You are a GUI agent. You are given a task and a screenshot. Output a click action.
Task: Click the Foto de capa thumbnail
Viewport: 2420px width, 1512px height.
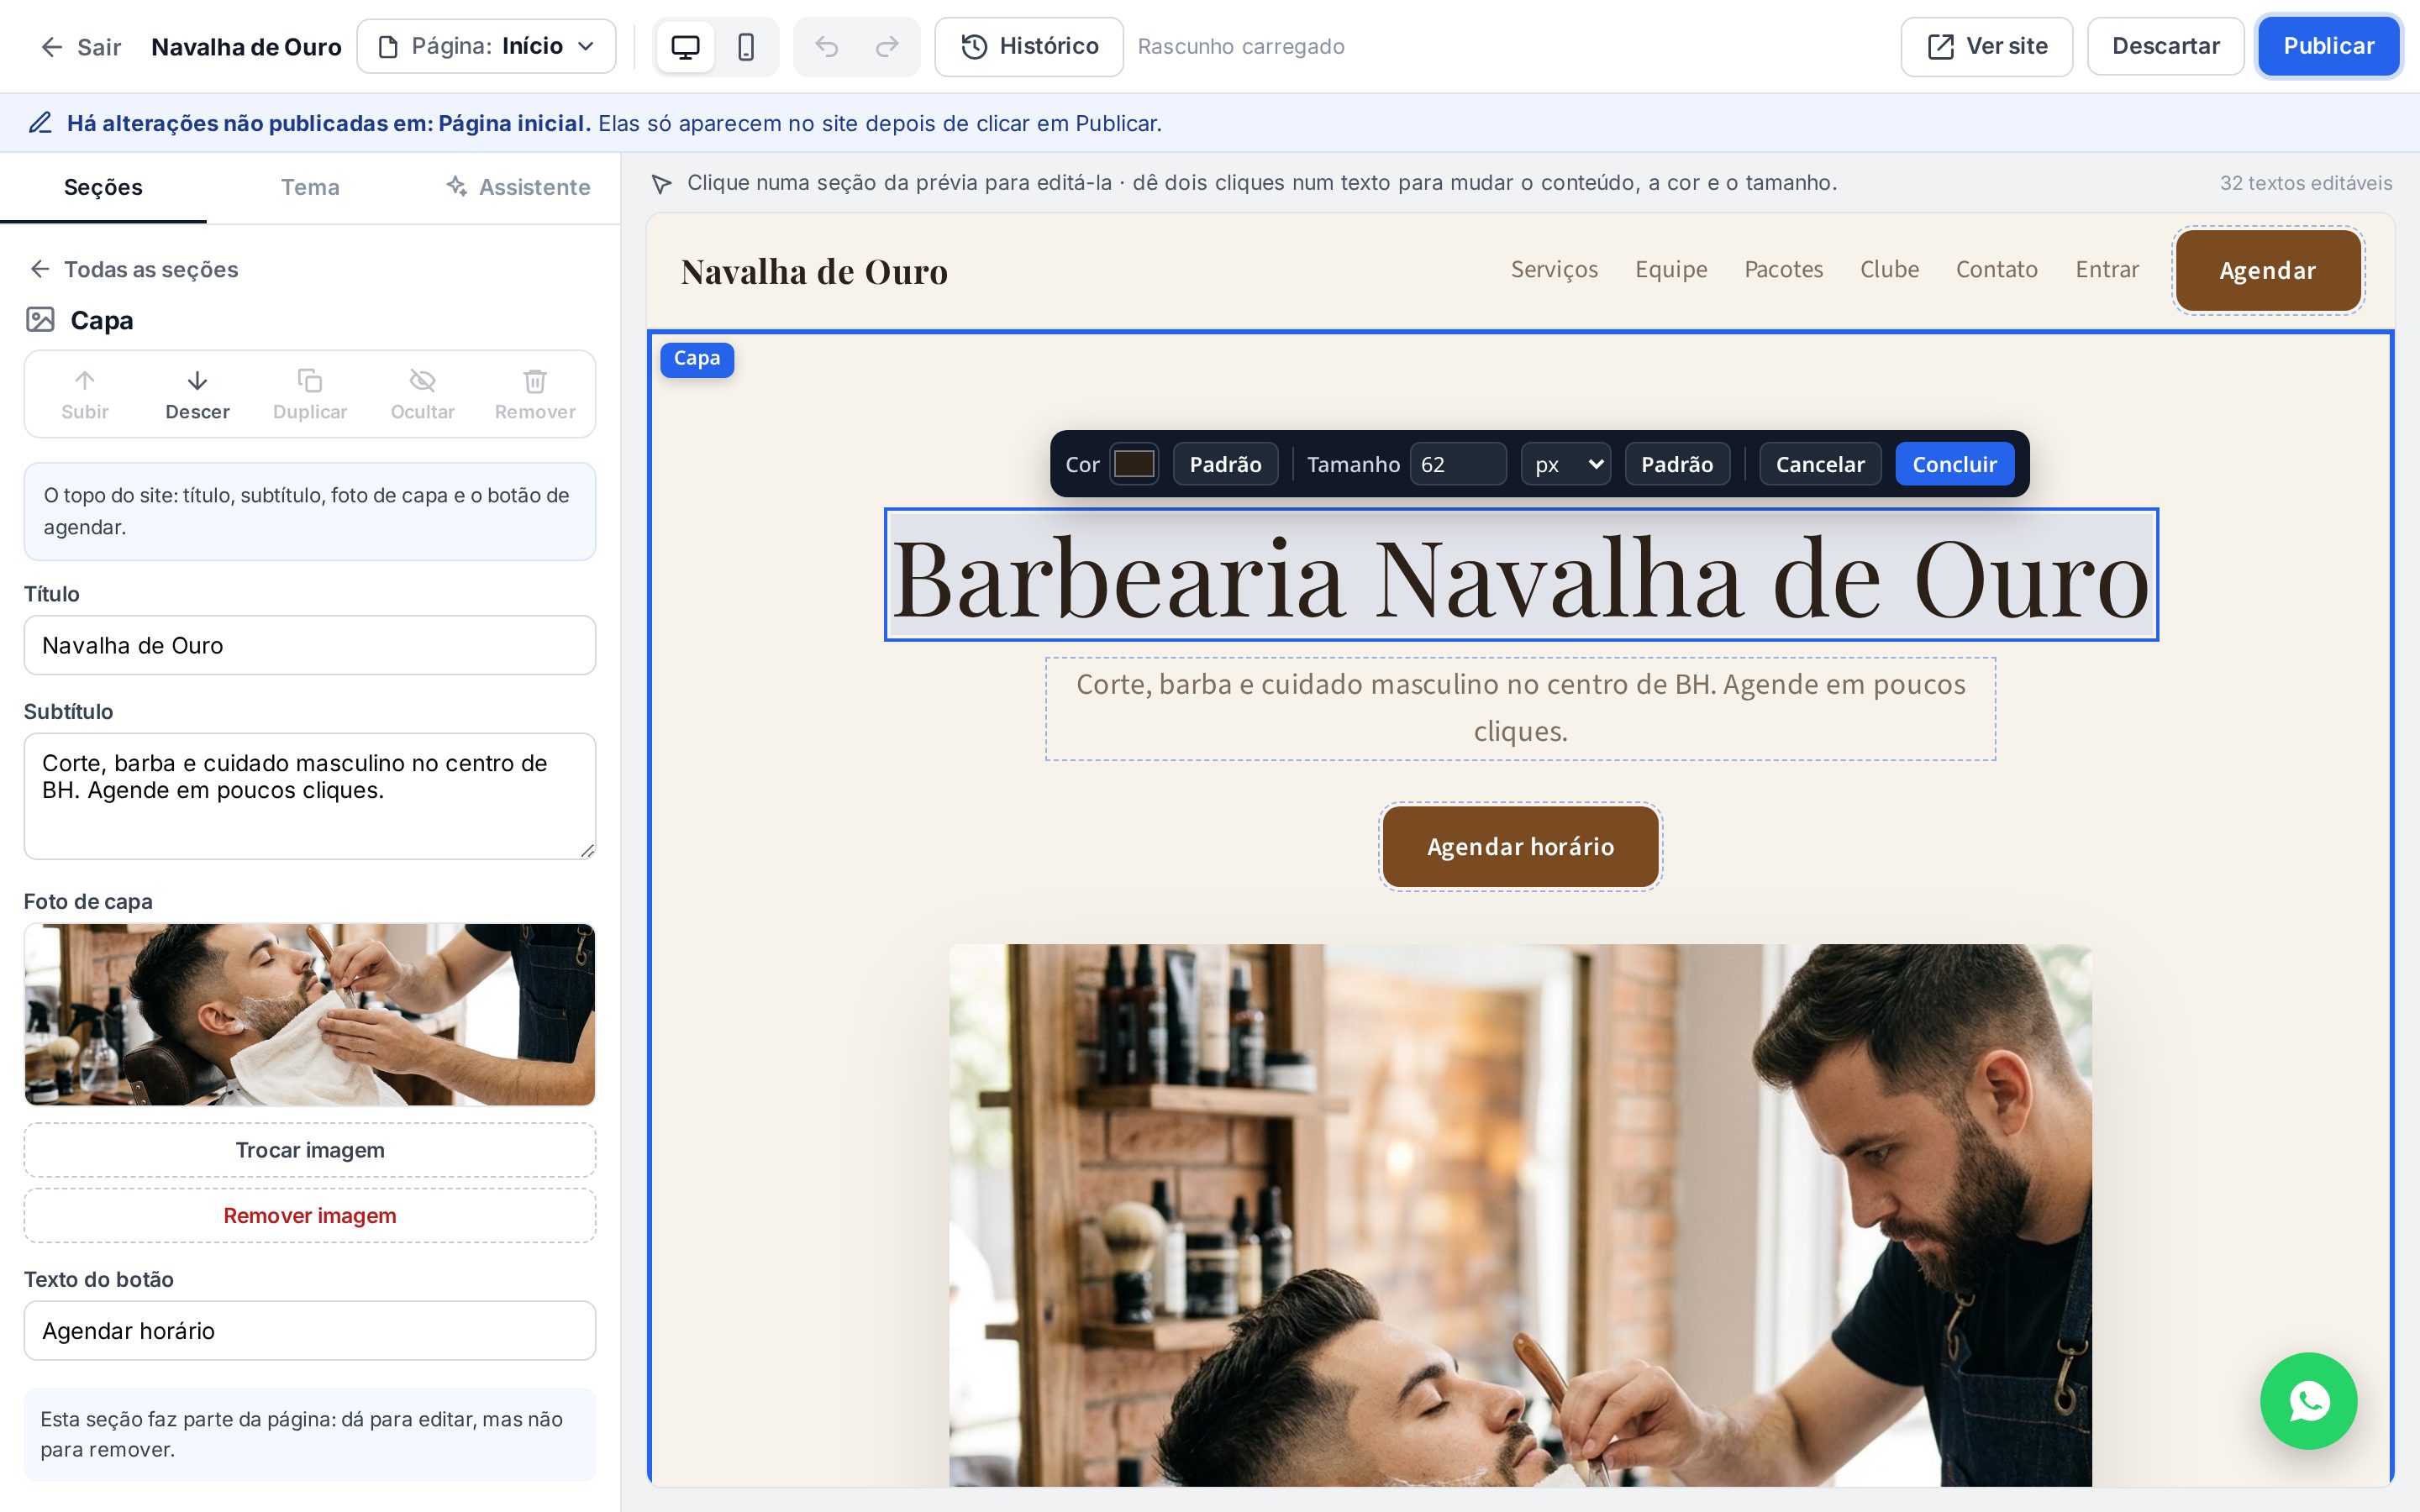point(310,1014)
